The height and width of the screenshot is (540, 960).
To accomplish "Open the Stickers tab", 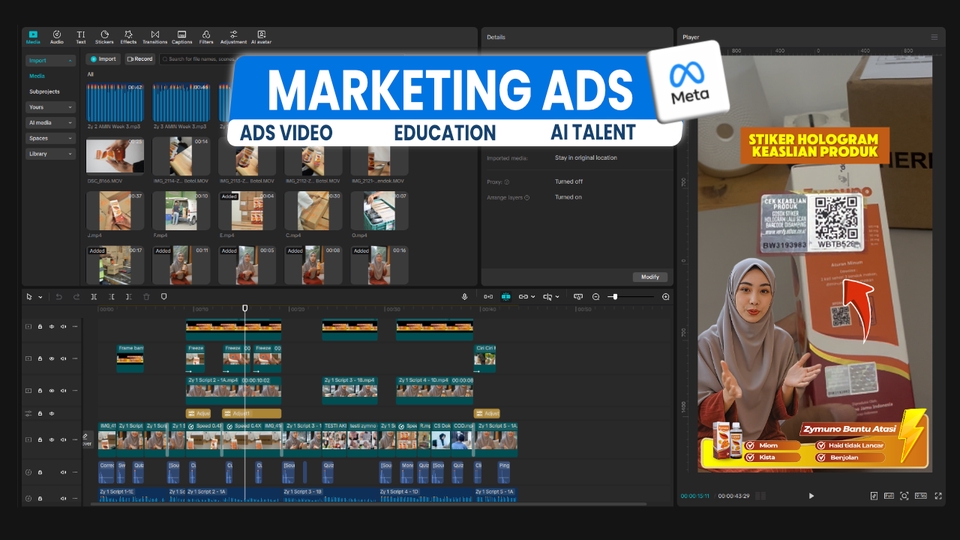I will pos(104,37).
